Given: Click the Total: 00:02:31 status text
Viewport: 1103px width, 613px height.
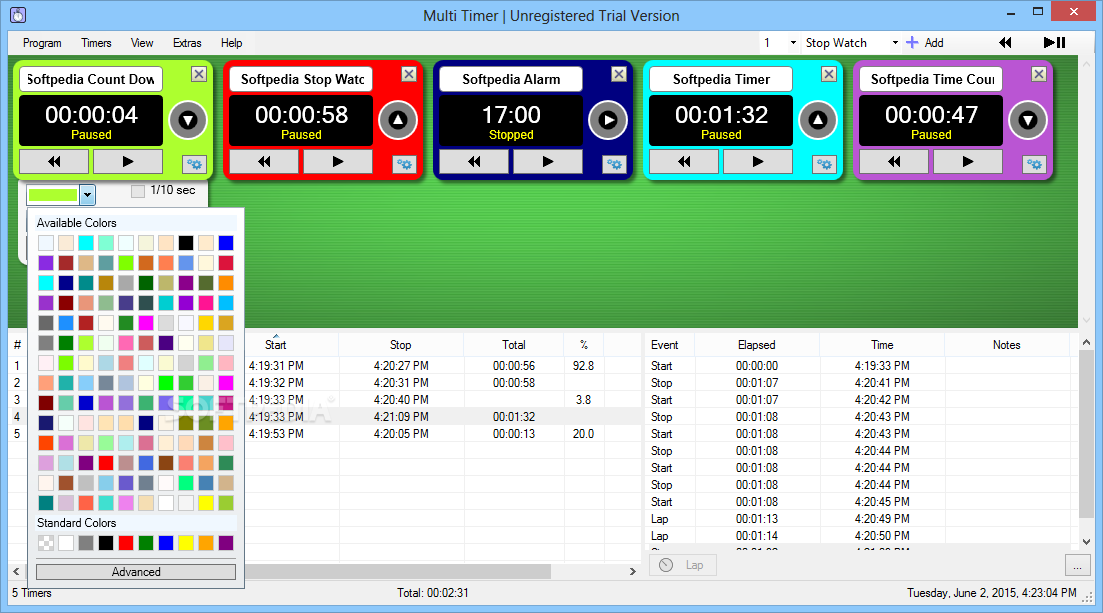Looking at the screenshot, I should click(433, 593).
